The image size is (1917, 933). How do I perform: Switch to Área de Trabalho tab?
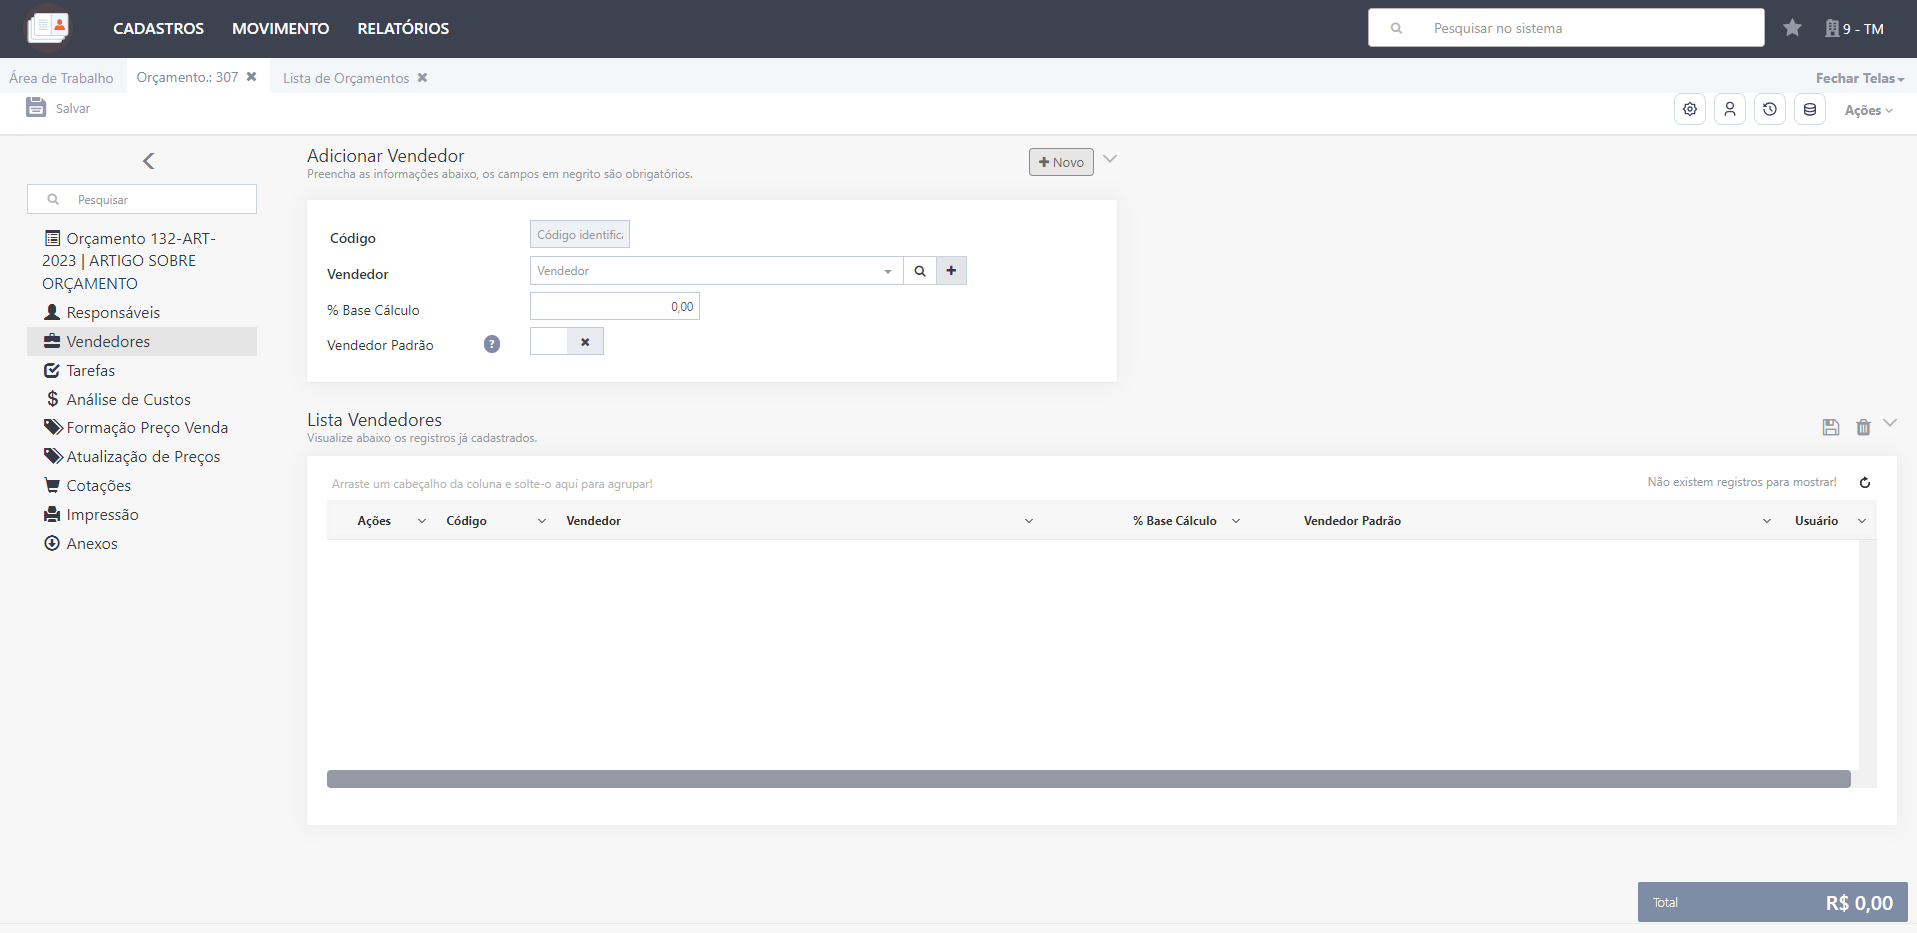(x=61, y=78)
